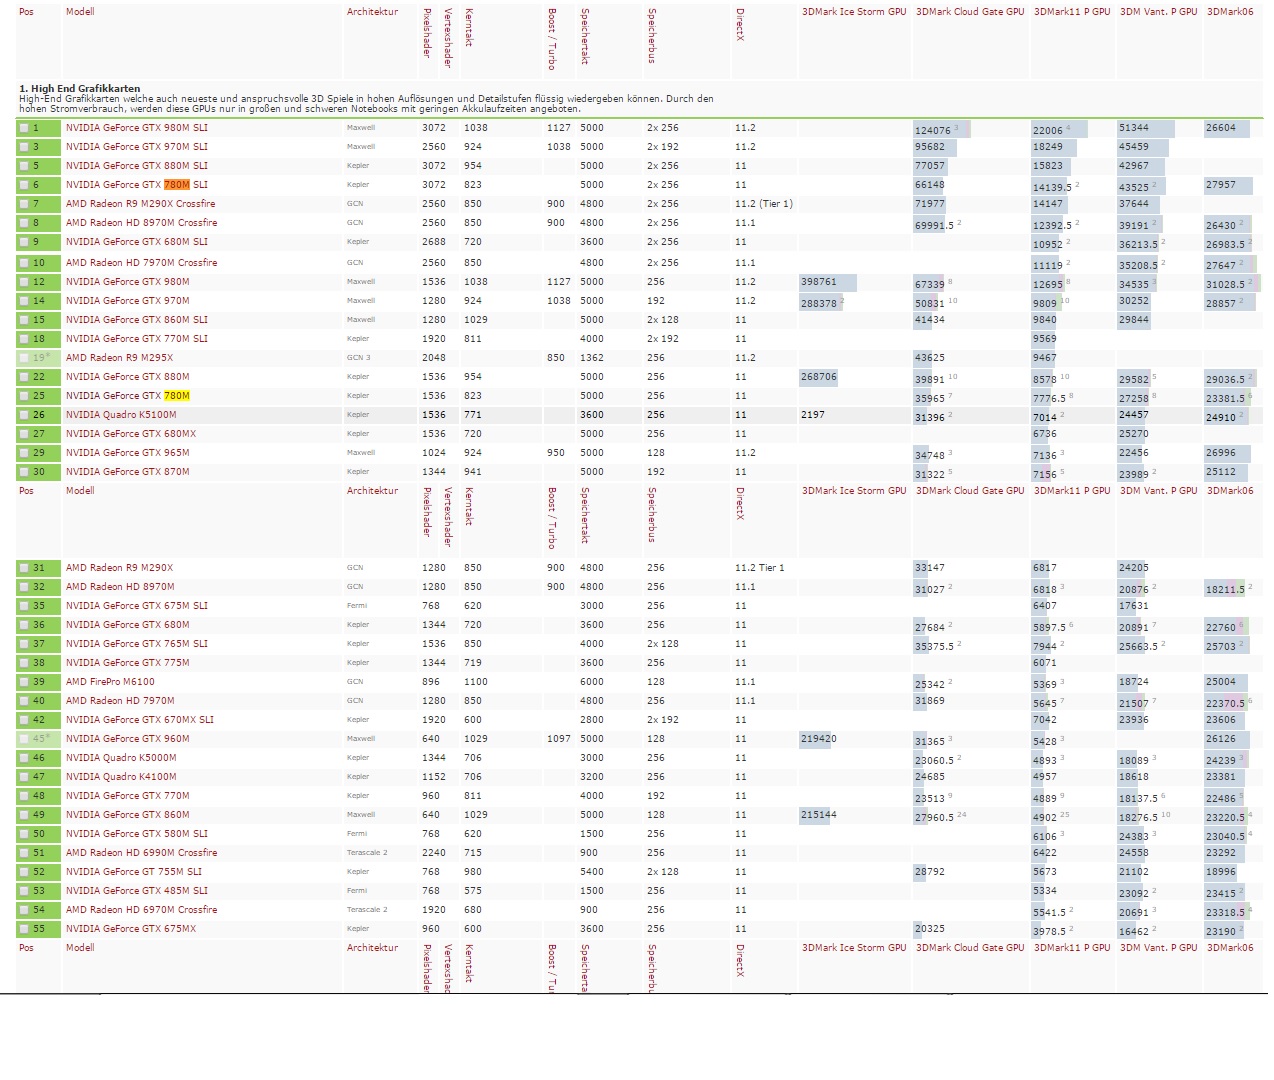
Task: Follow the NVIDIA GeForce GTX 680M SLI link
Action: tap(137, 242)
